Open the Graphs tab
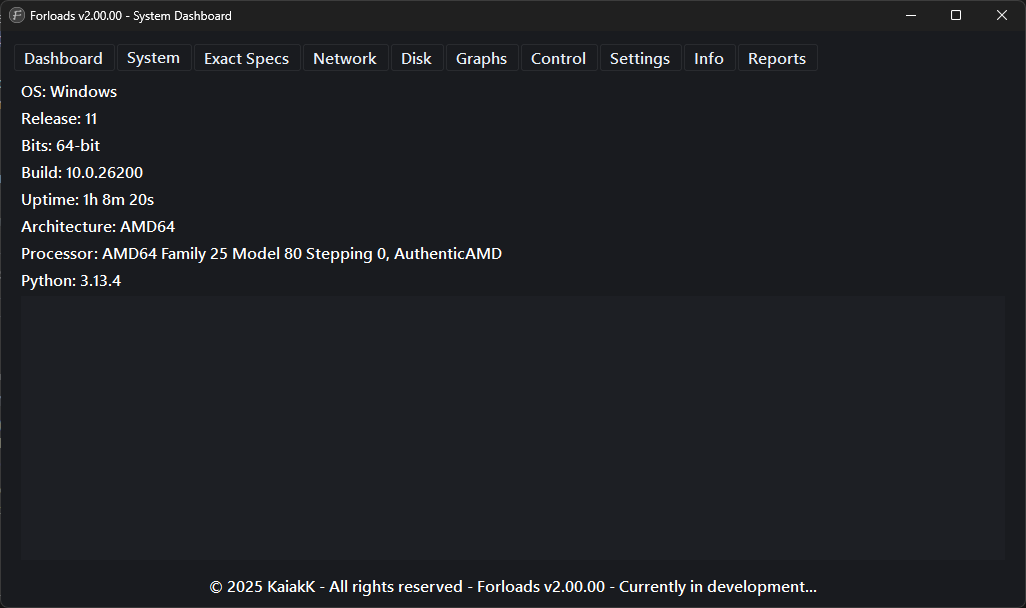The height and width of the screenshot is (608, 1026). tap(481, 58)
